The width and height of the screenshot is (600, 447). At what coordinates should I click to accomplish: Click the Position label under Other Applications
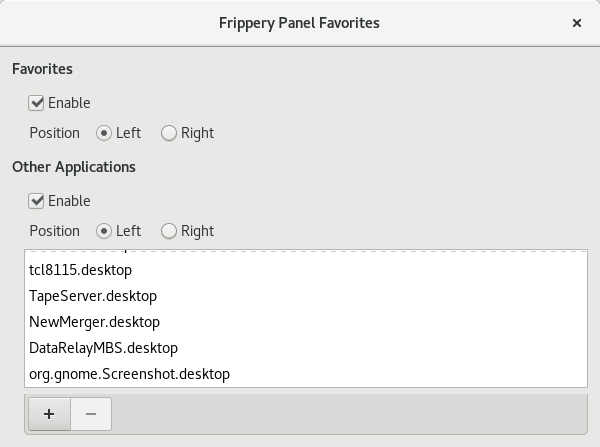pos(54,231)
